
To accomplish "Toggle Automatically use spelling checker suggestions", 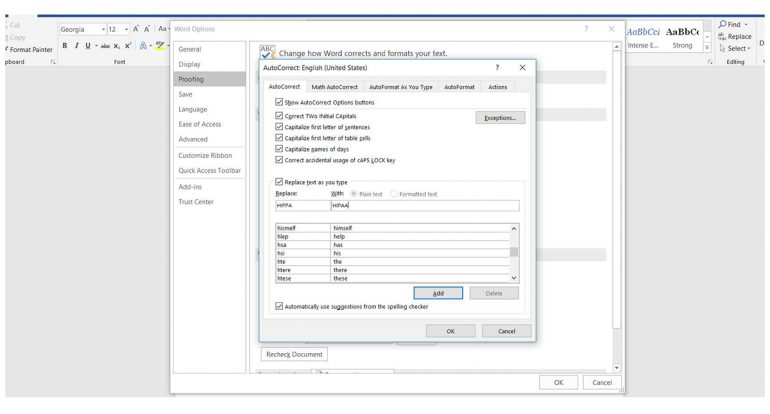I will (x=279, y=306).
